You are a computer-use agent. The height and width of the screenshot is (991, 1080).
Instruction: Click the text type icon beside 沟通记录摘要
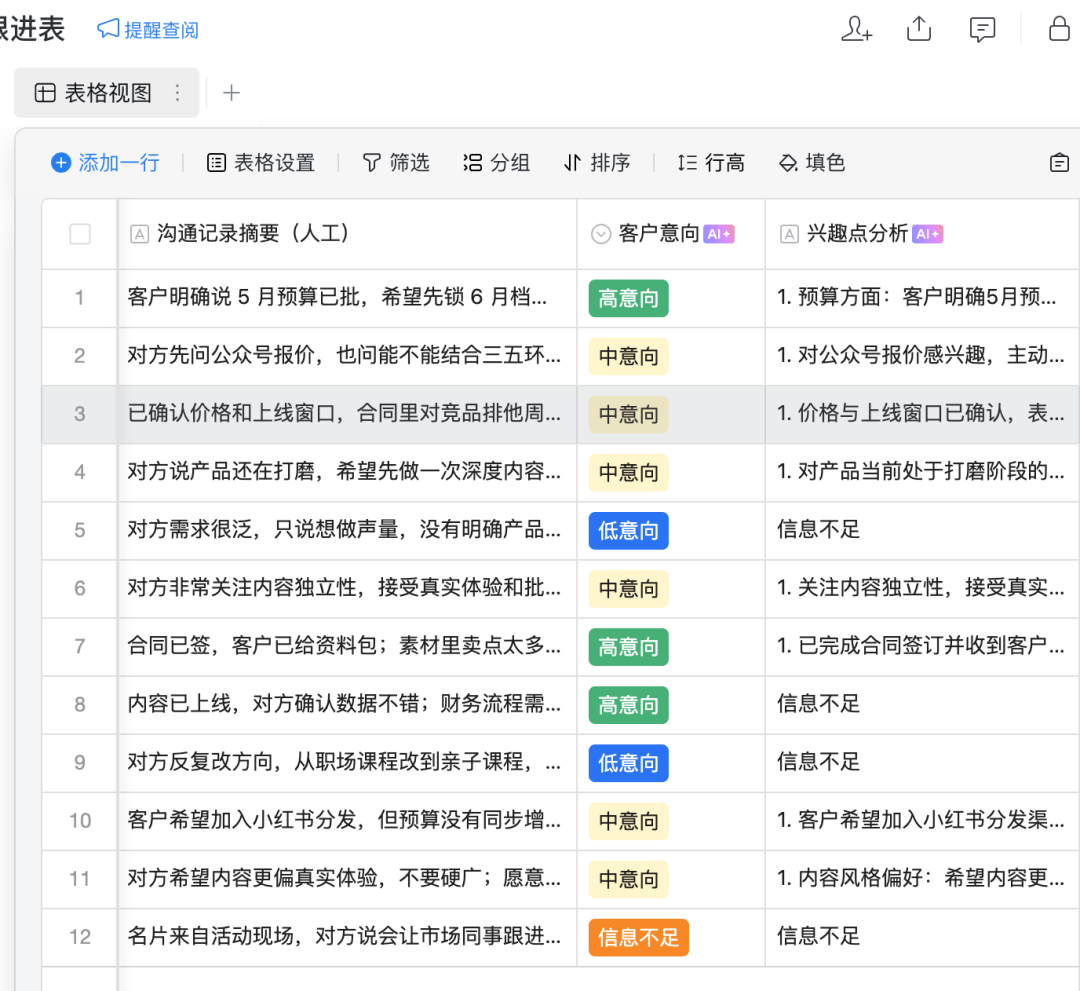coord(139,234)
